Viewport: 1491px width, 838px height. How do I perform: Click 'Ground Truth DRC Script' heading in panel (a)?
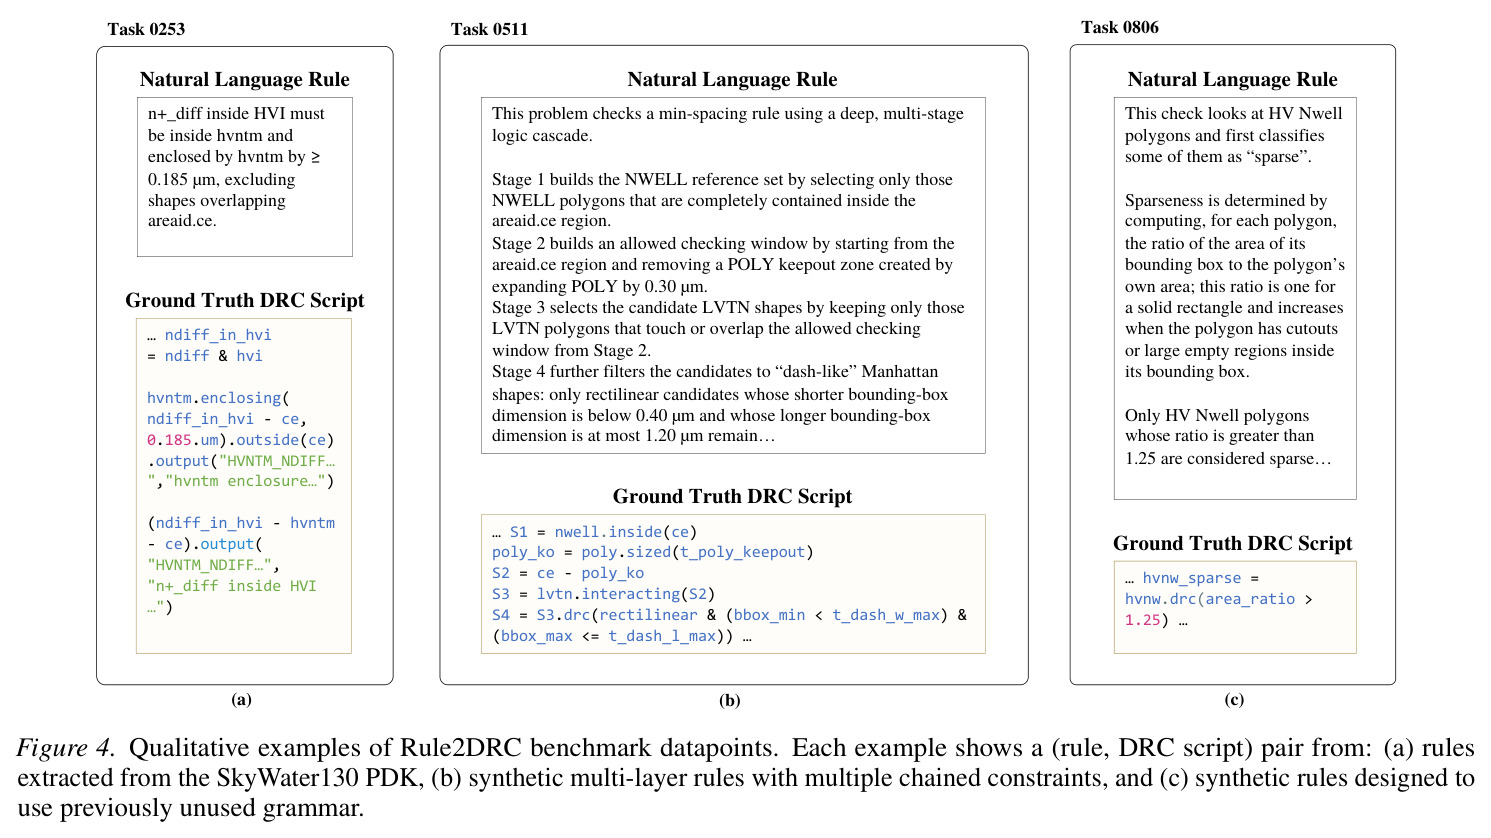pyautogui.click(x=245, y=301)
